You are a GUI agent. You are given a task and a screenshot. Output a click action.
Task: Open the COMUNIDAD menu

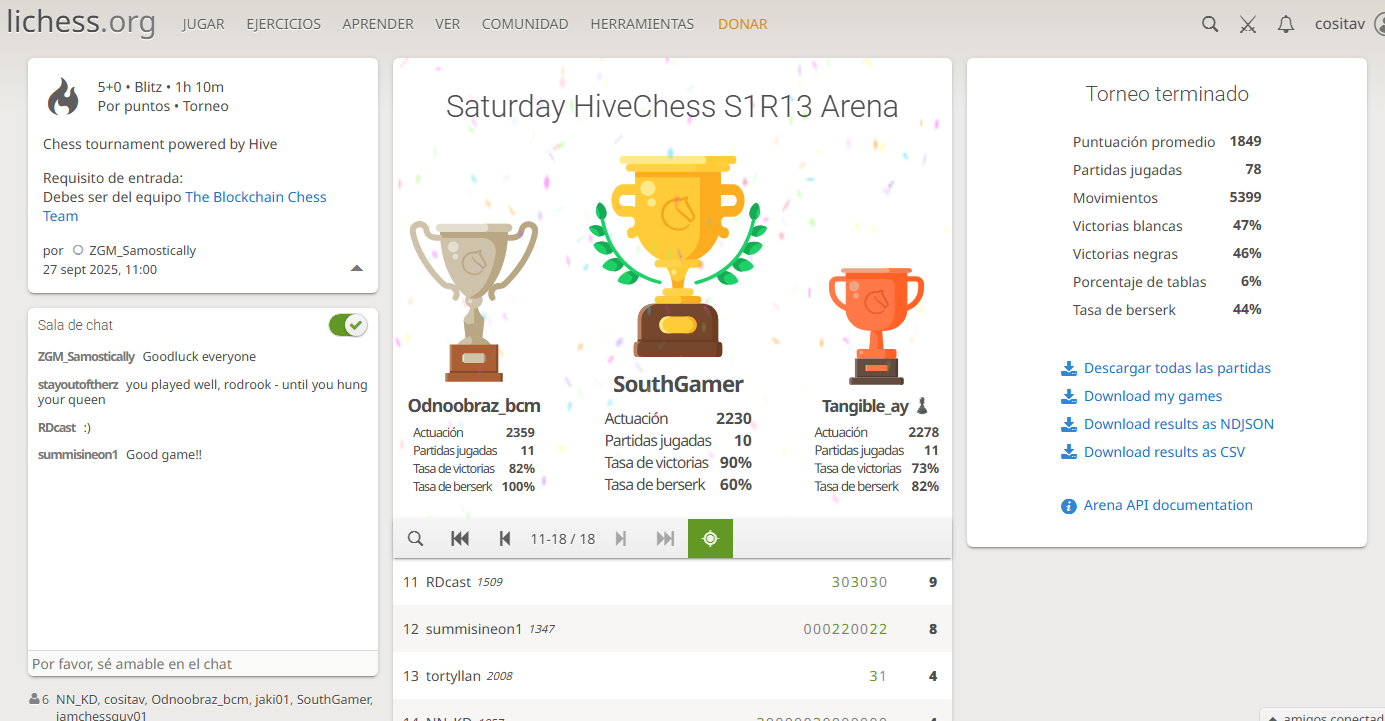[525, 24]
